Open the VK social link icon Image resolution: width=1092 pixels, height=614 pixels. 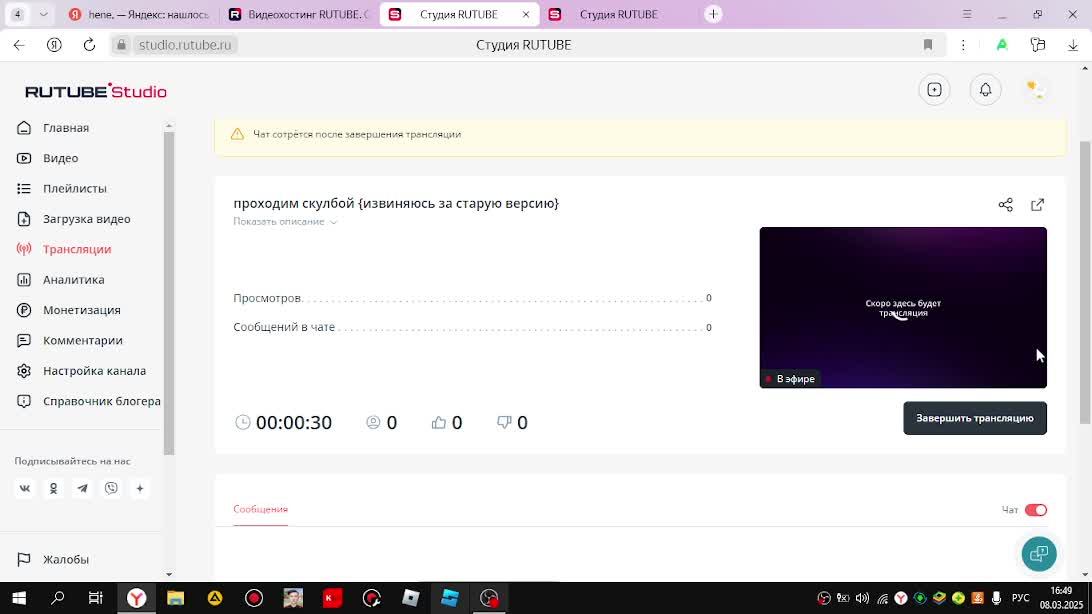pyautogui.click(x=24, y=489)
